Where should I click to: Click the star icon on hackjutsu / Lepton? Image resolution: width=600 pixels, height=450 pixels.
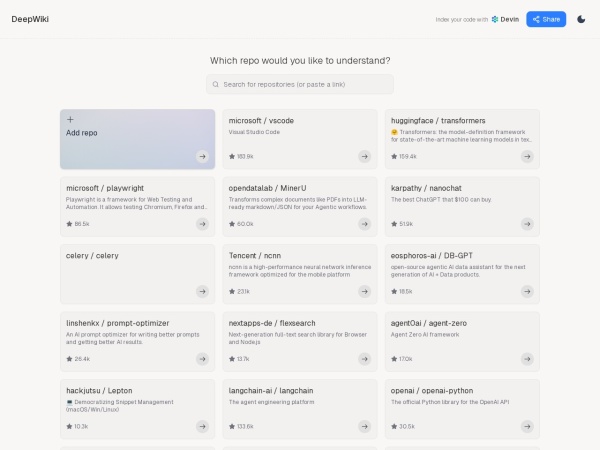(69, 426)
